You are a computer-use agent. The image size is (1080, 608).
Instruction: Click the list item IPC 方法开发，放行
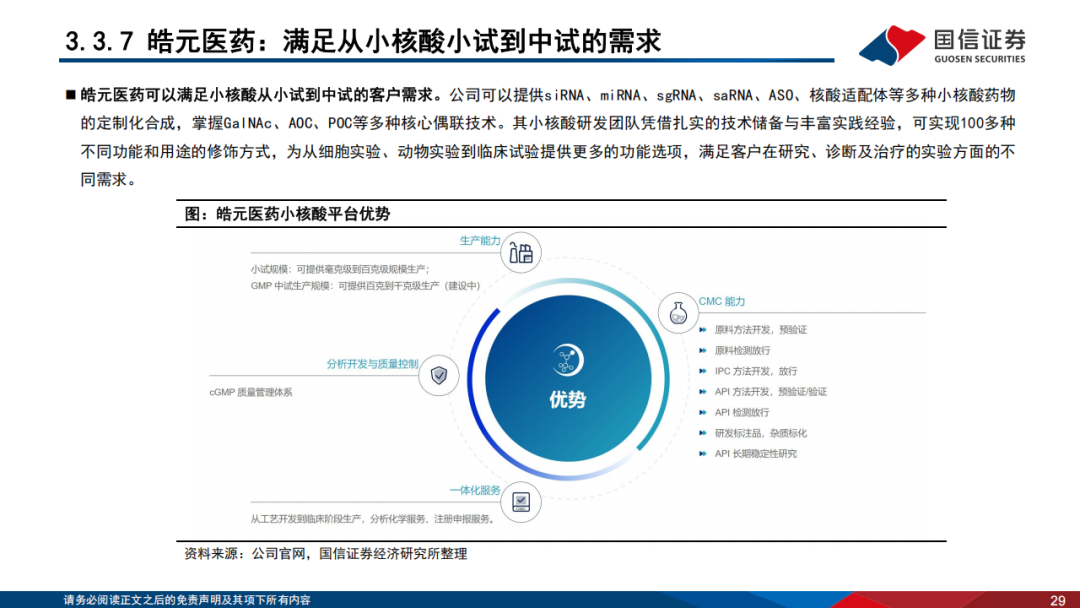click(x=756, y=371)
